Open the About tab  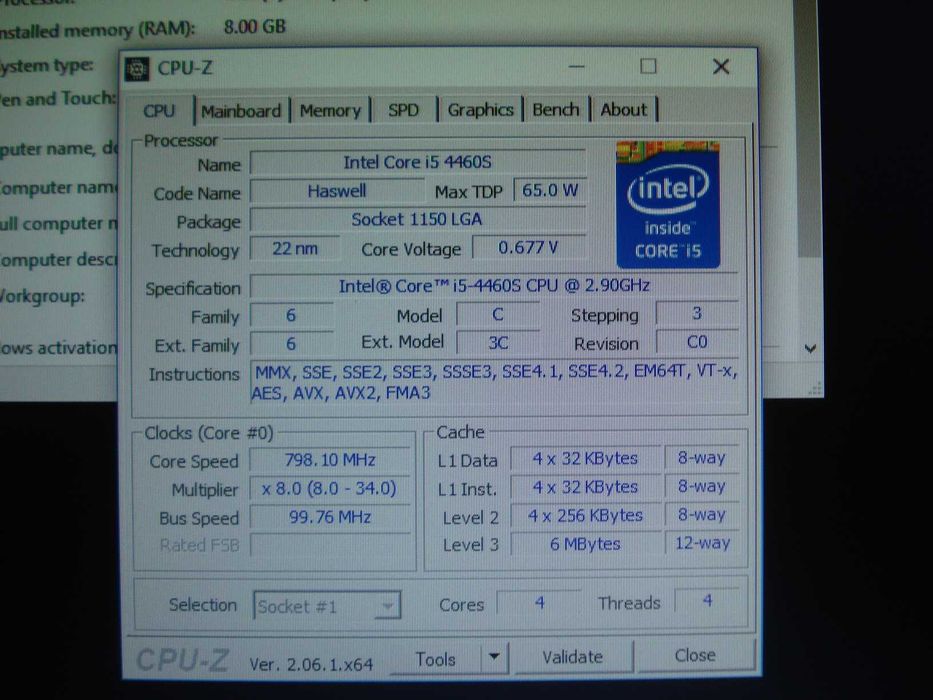point(623,110)
